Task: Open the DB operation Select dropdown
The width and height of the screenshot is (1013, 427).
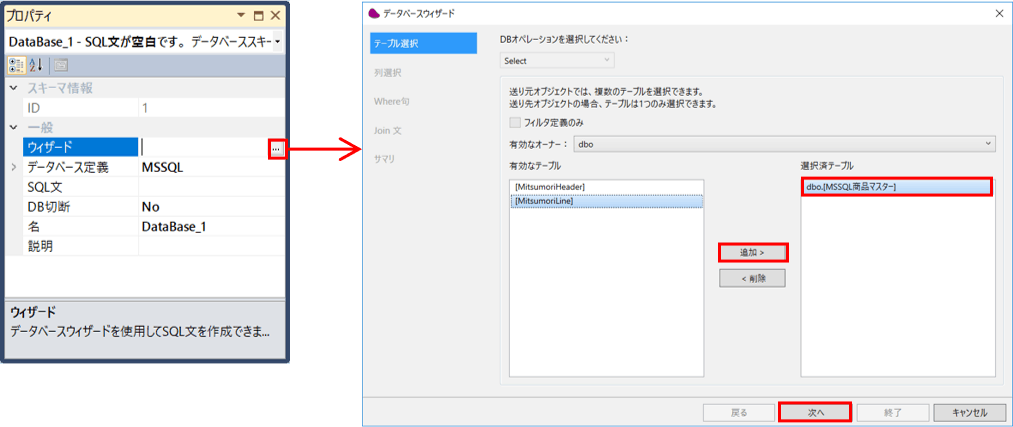Action: (558, 61)
